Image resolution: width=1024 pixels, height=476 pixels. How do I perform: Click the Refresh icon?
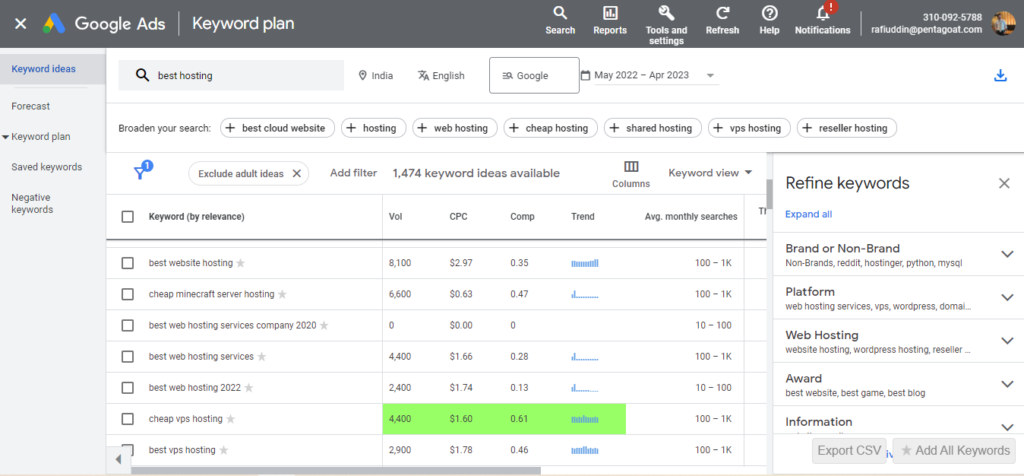[722, 20]
